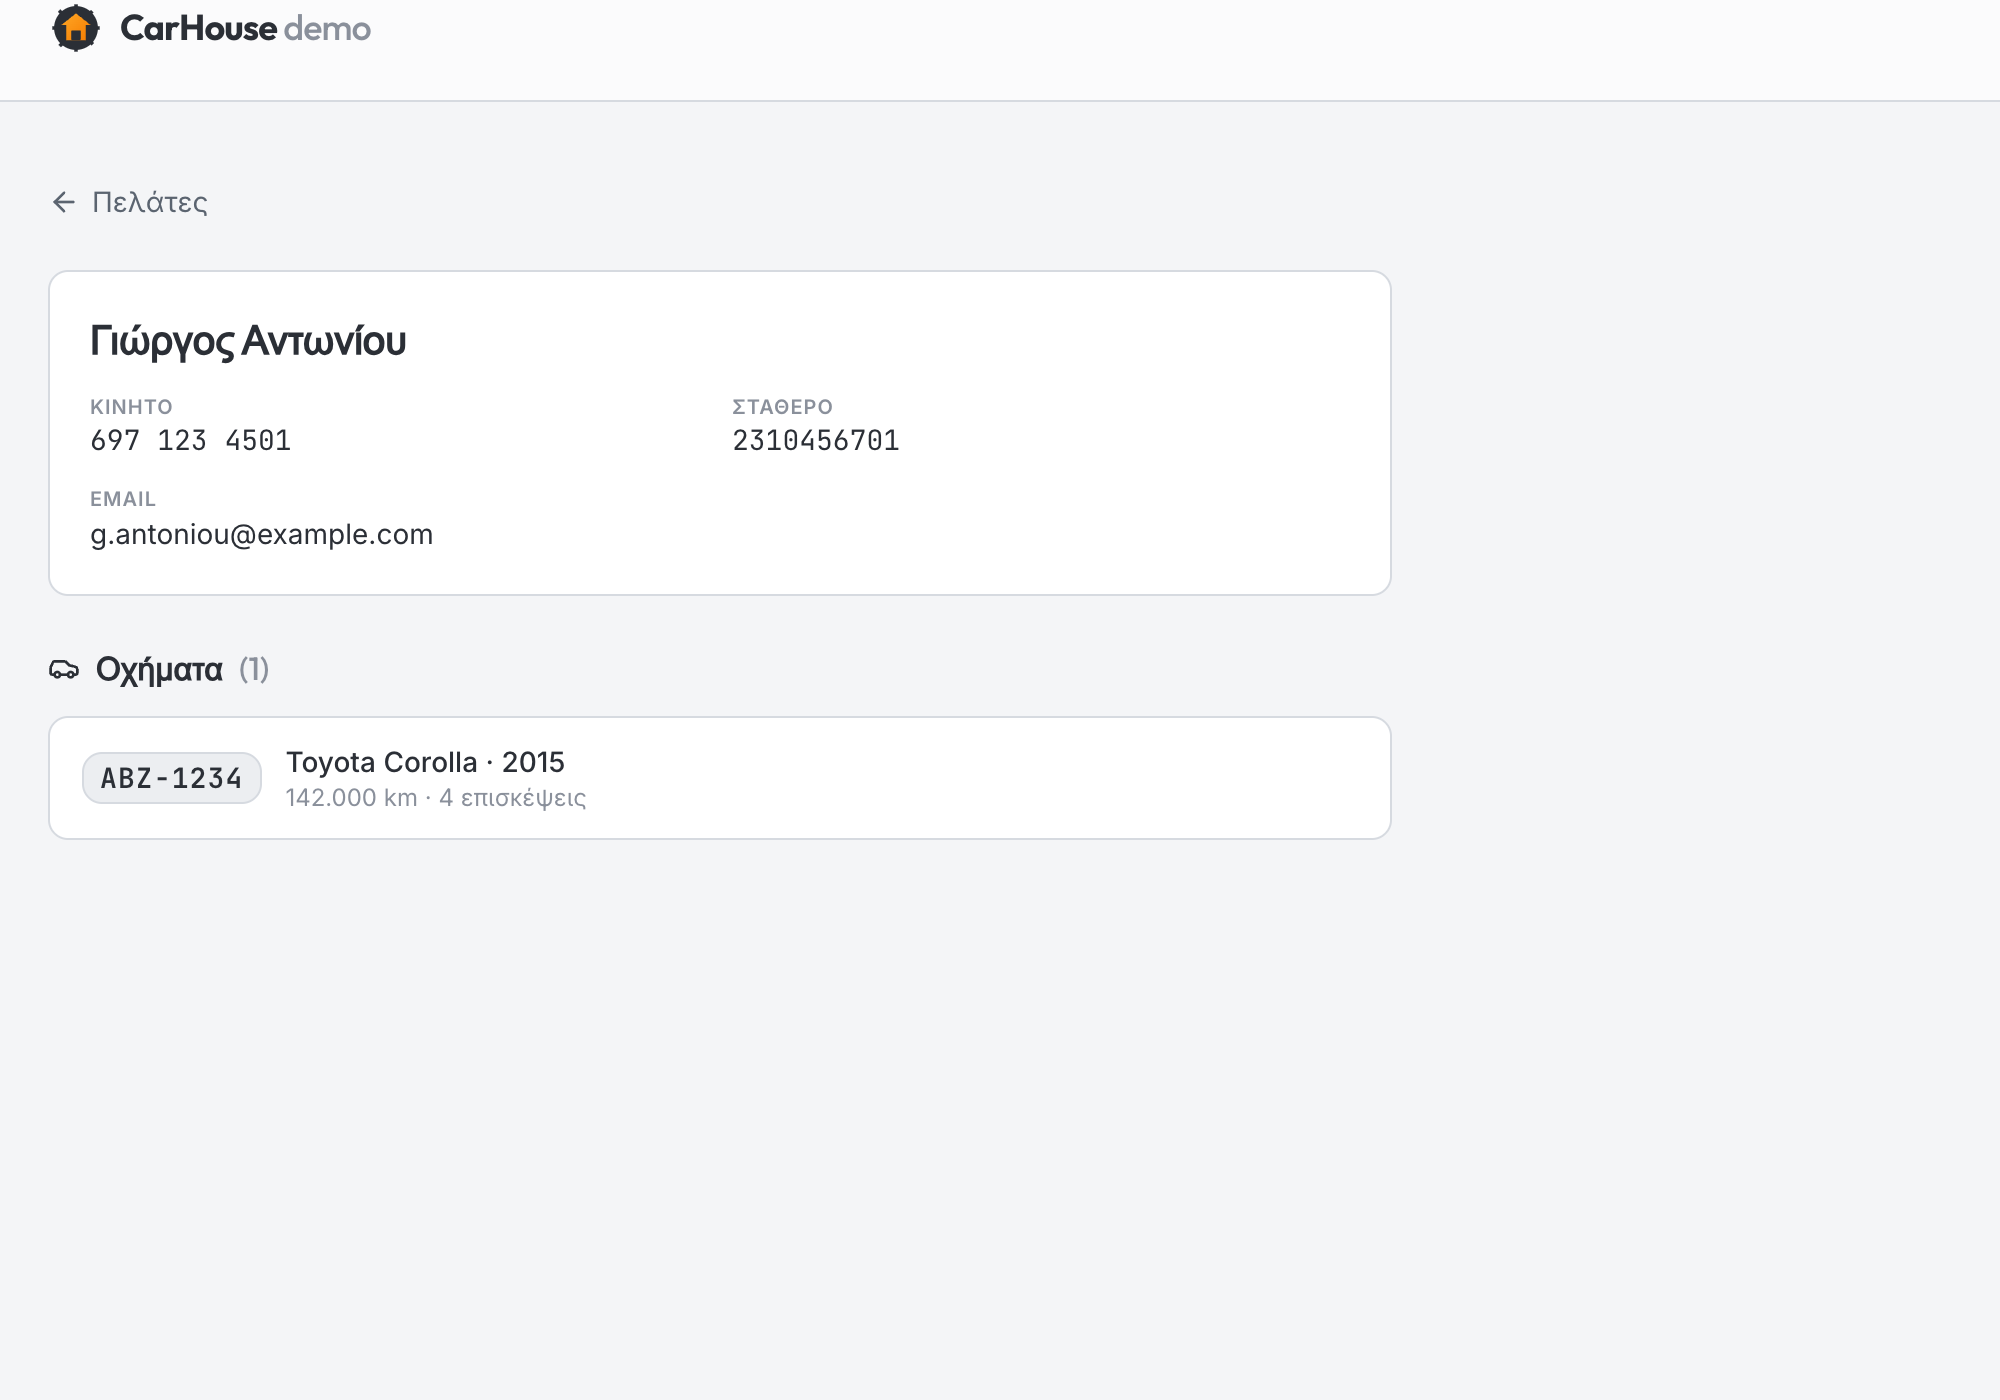Click the back arrow icon beside Πελάτες
The image size is (2000, 1400).
(x=64, y=202)
